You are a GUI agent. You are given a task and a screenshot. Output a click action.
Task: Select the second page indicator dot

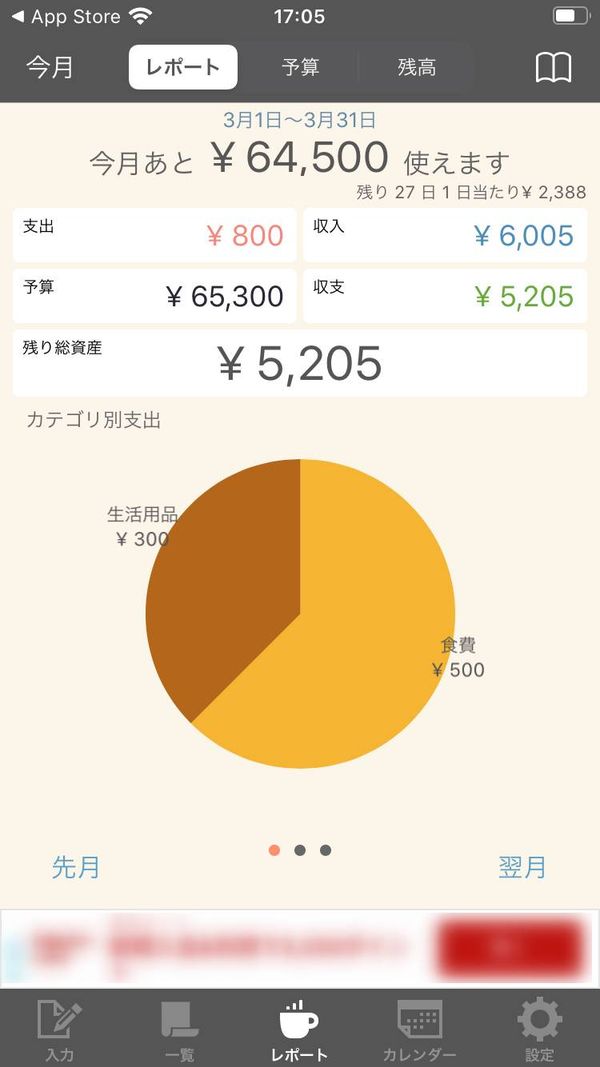coord(300,850)
